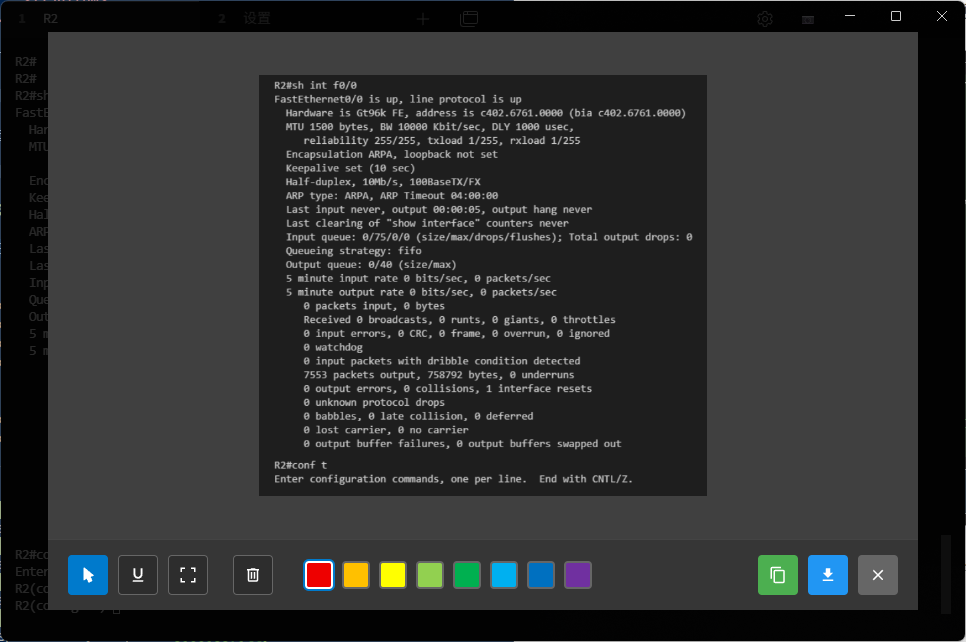Screen dimensions: 966x642
Task: Pick the light green color swatch
Action: click(x=430, y=575)
